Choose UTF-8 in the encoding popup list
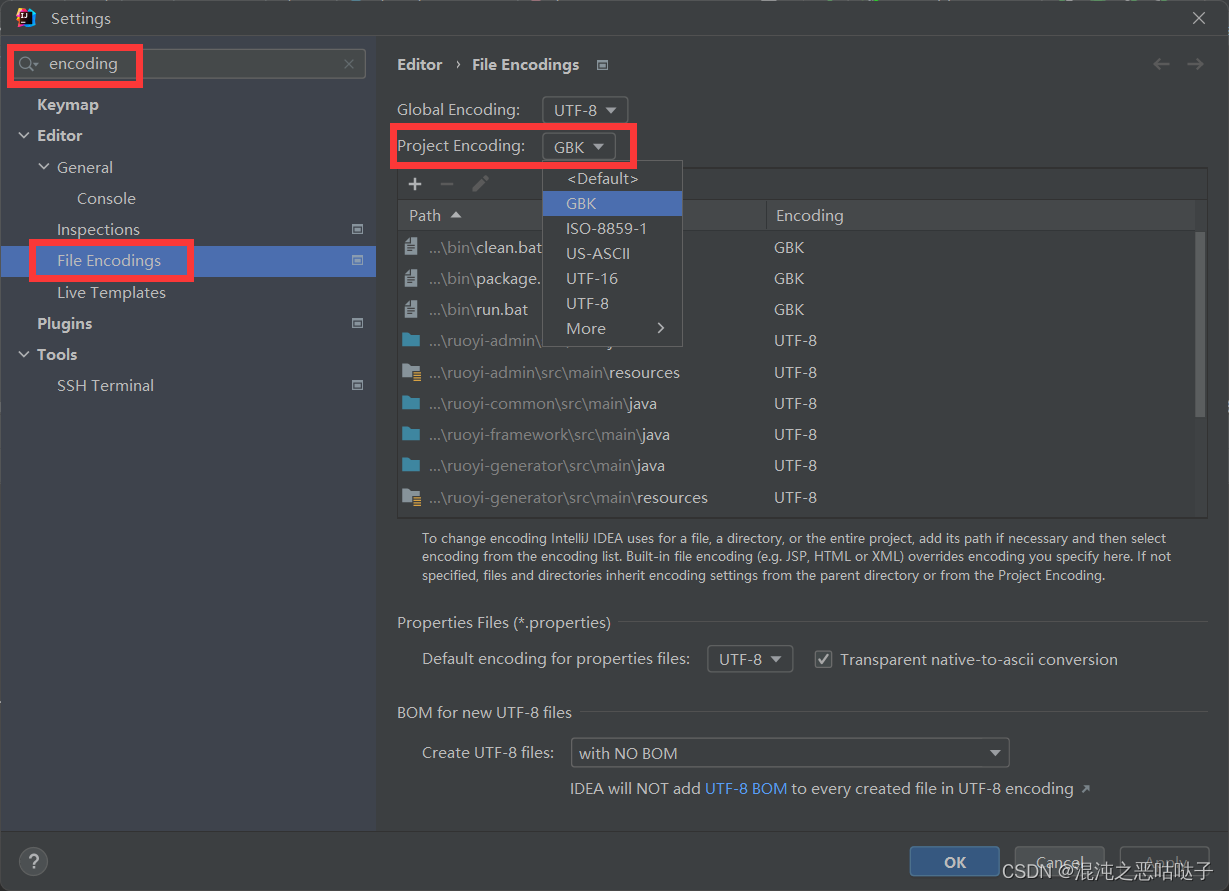This screenshot has width=1229, height=891. click(612, 303)
